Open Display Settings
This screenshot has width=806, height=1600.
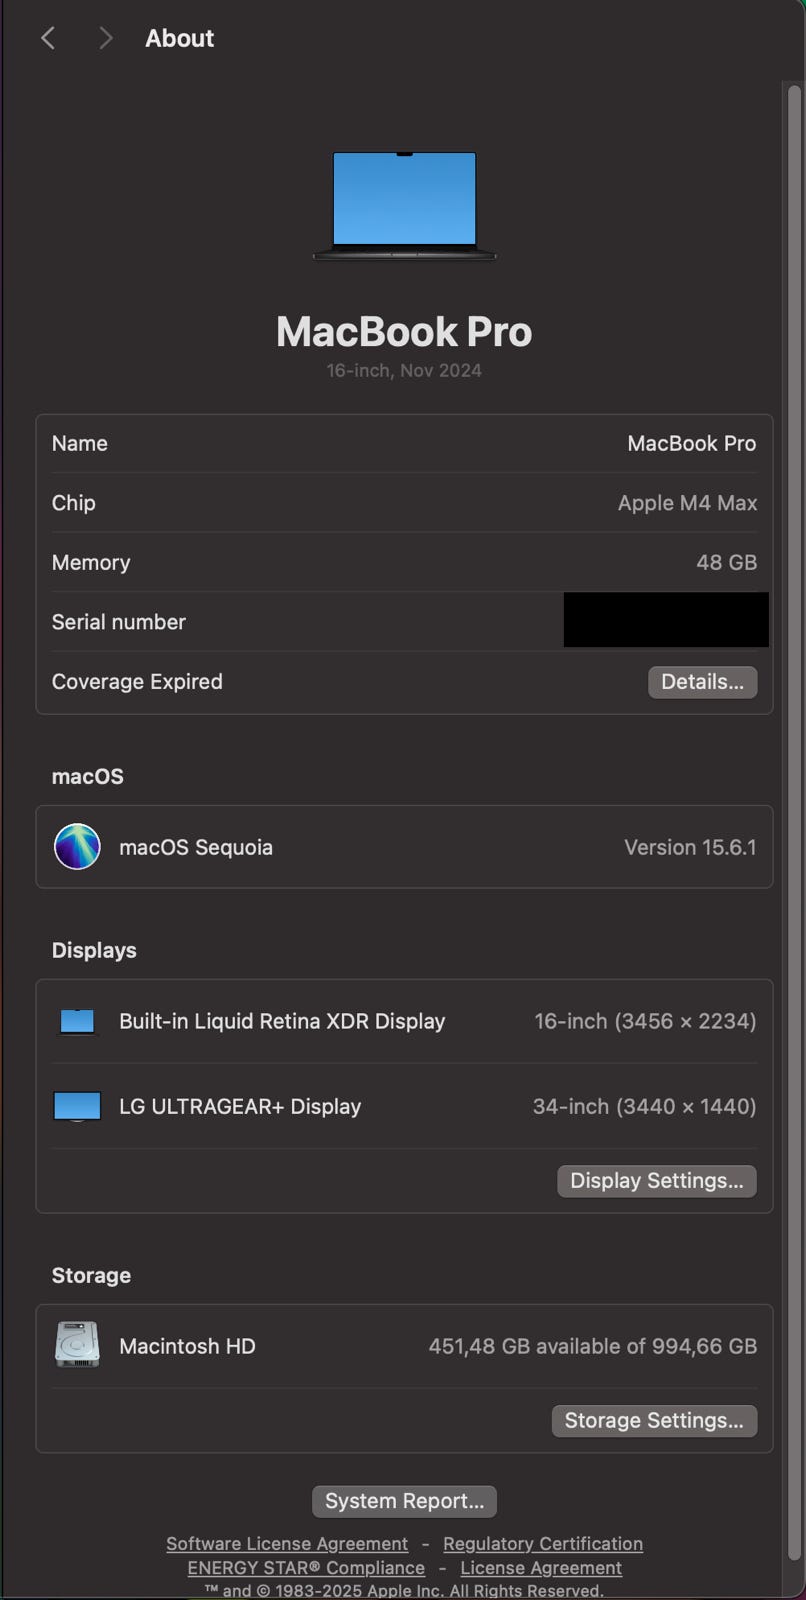coord(656,1181)
